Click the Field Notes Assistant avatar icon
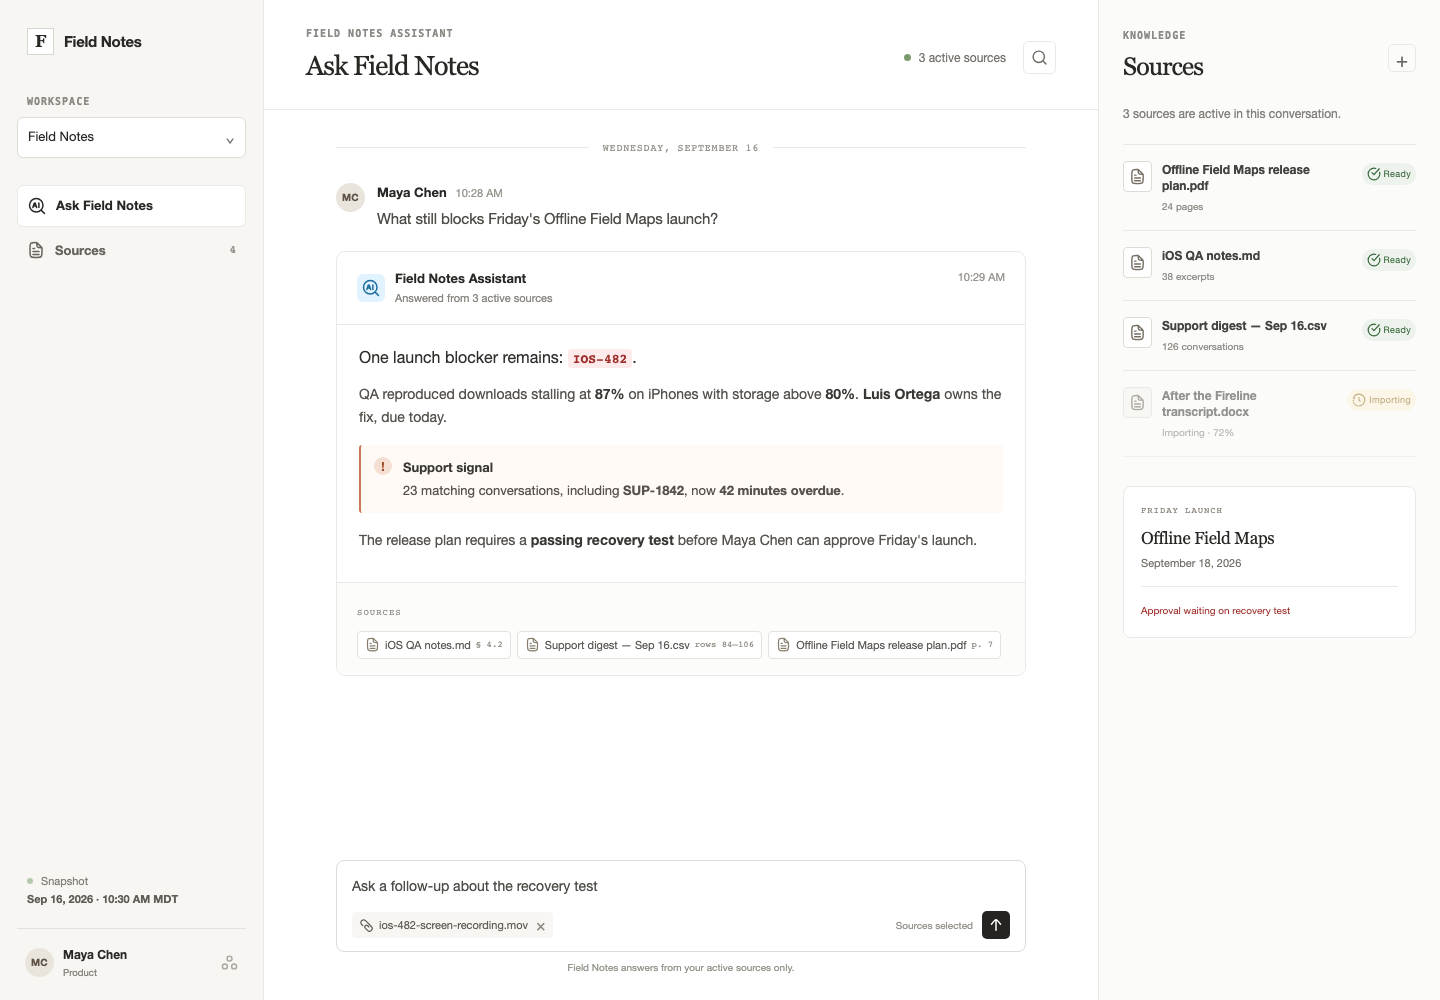The image size is (1440, 1000). [371, 288]
